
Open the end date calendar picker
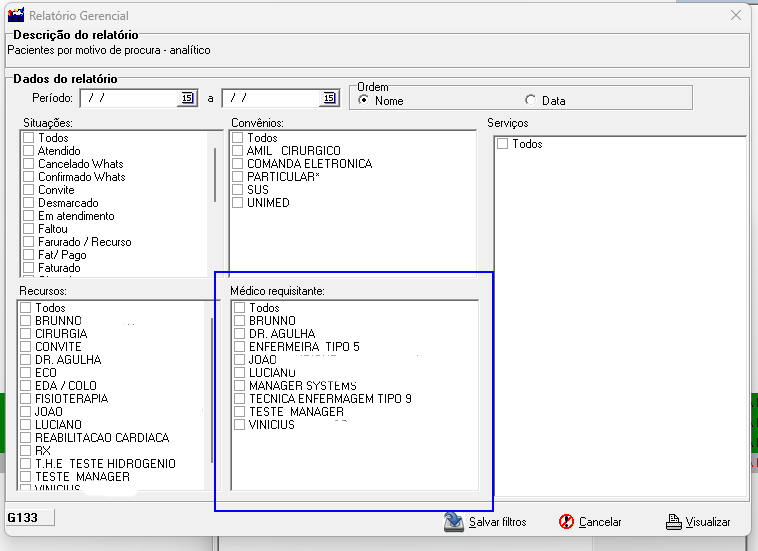pos(329,98)
